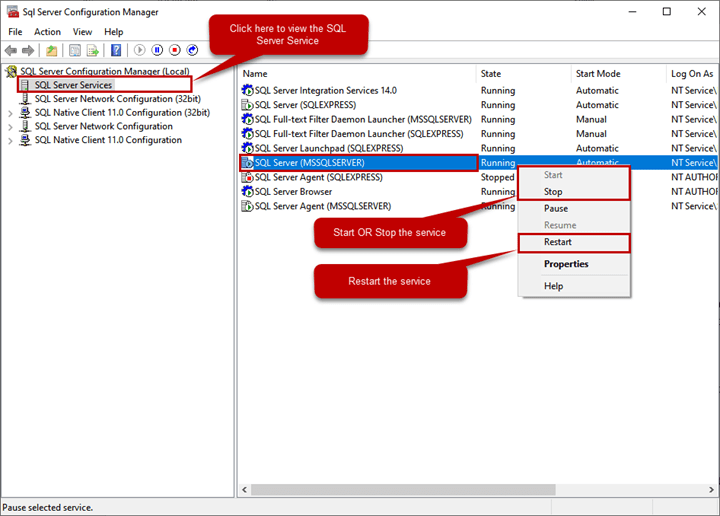The width and height of the screenshot is (720, 516).
Task: Select SQL Server Network Configuration (32bit) tree item
Action: click(118, 99)
